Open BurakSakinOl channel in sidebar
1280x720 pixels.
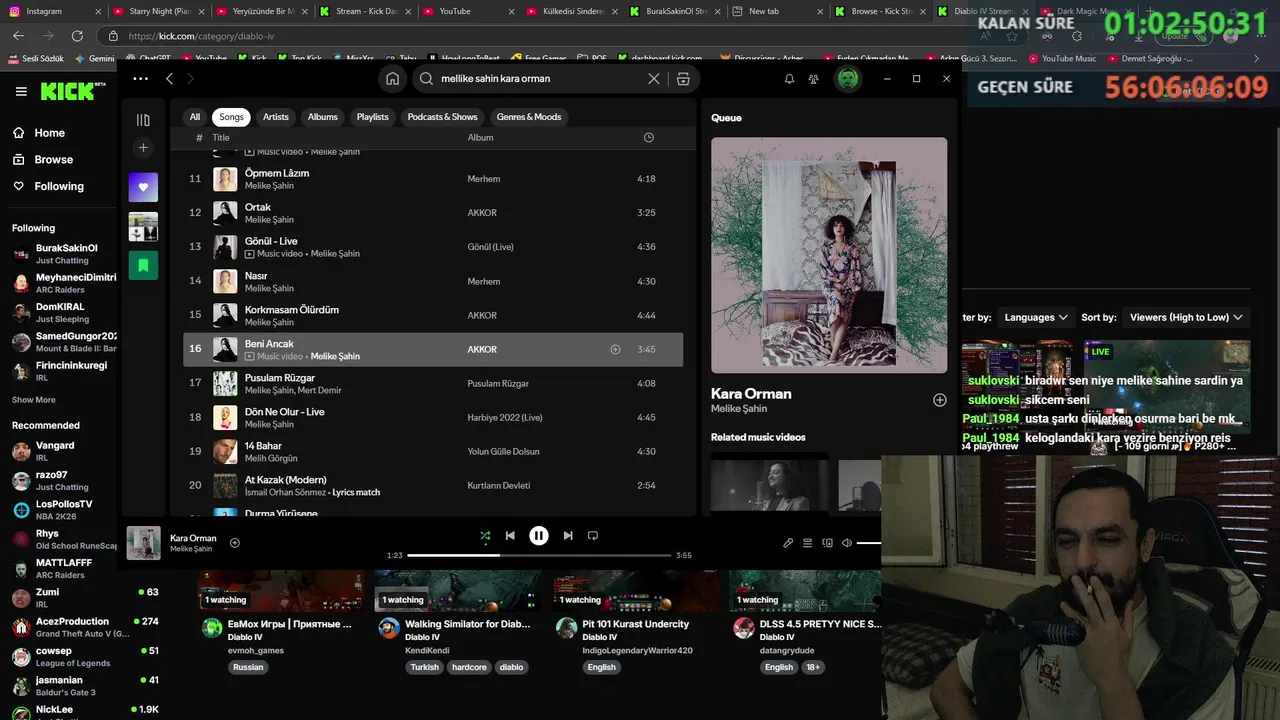pyautogui.click(x=66, y=254)
